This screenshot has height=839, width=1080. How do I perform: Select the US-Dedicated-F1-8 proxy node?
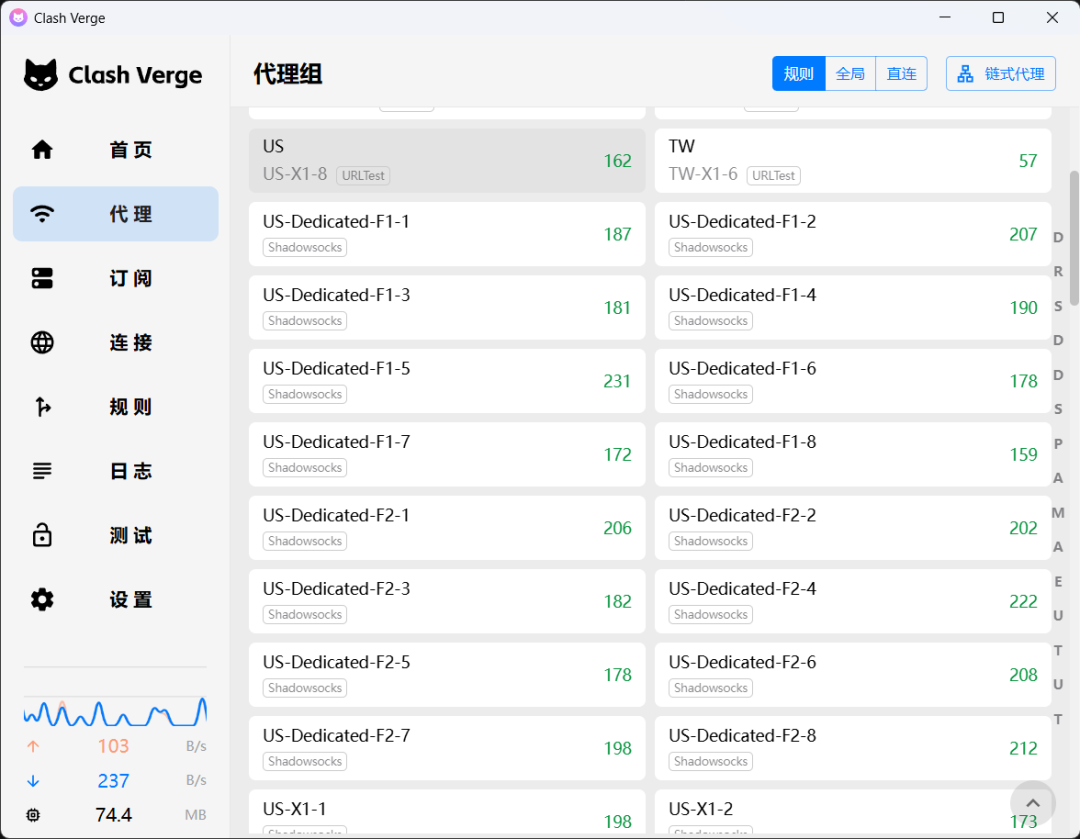coord(852,454)
